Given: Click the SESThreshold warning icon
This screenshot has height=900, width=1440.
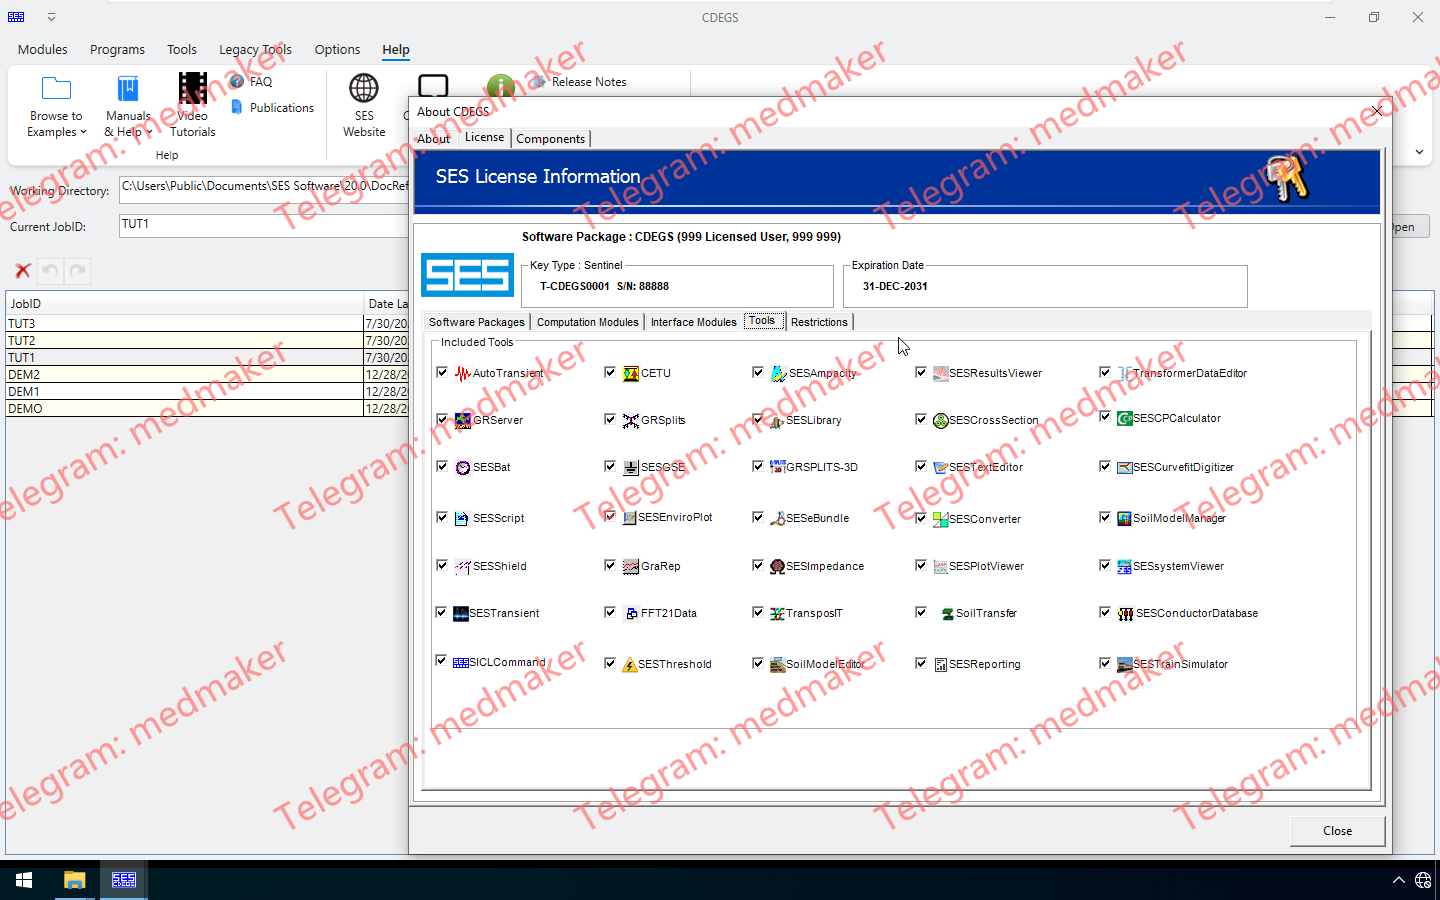Looking at the screenshot, I should (x=629, y=665).
